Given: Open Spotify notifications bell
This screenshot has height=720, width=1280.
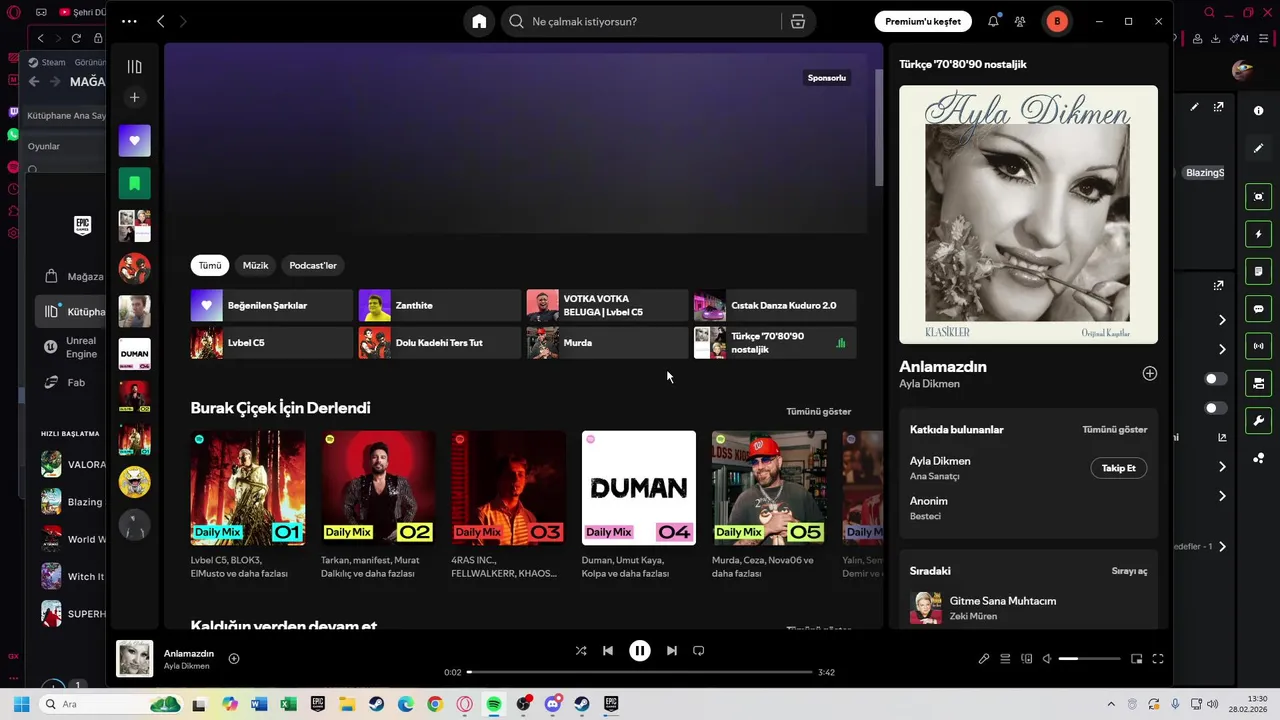Looking at the screenshot, I should point(993,21).
